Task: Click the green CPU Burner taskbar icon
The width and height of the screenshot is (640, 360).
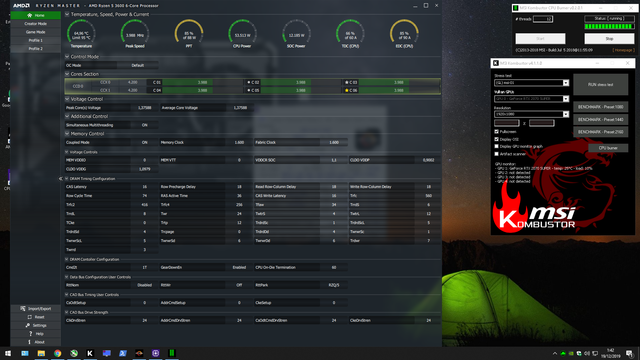Action: (x=172, y=353)
